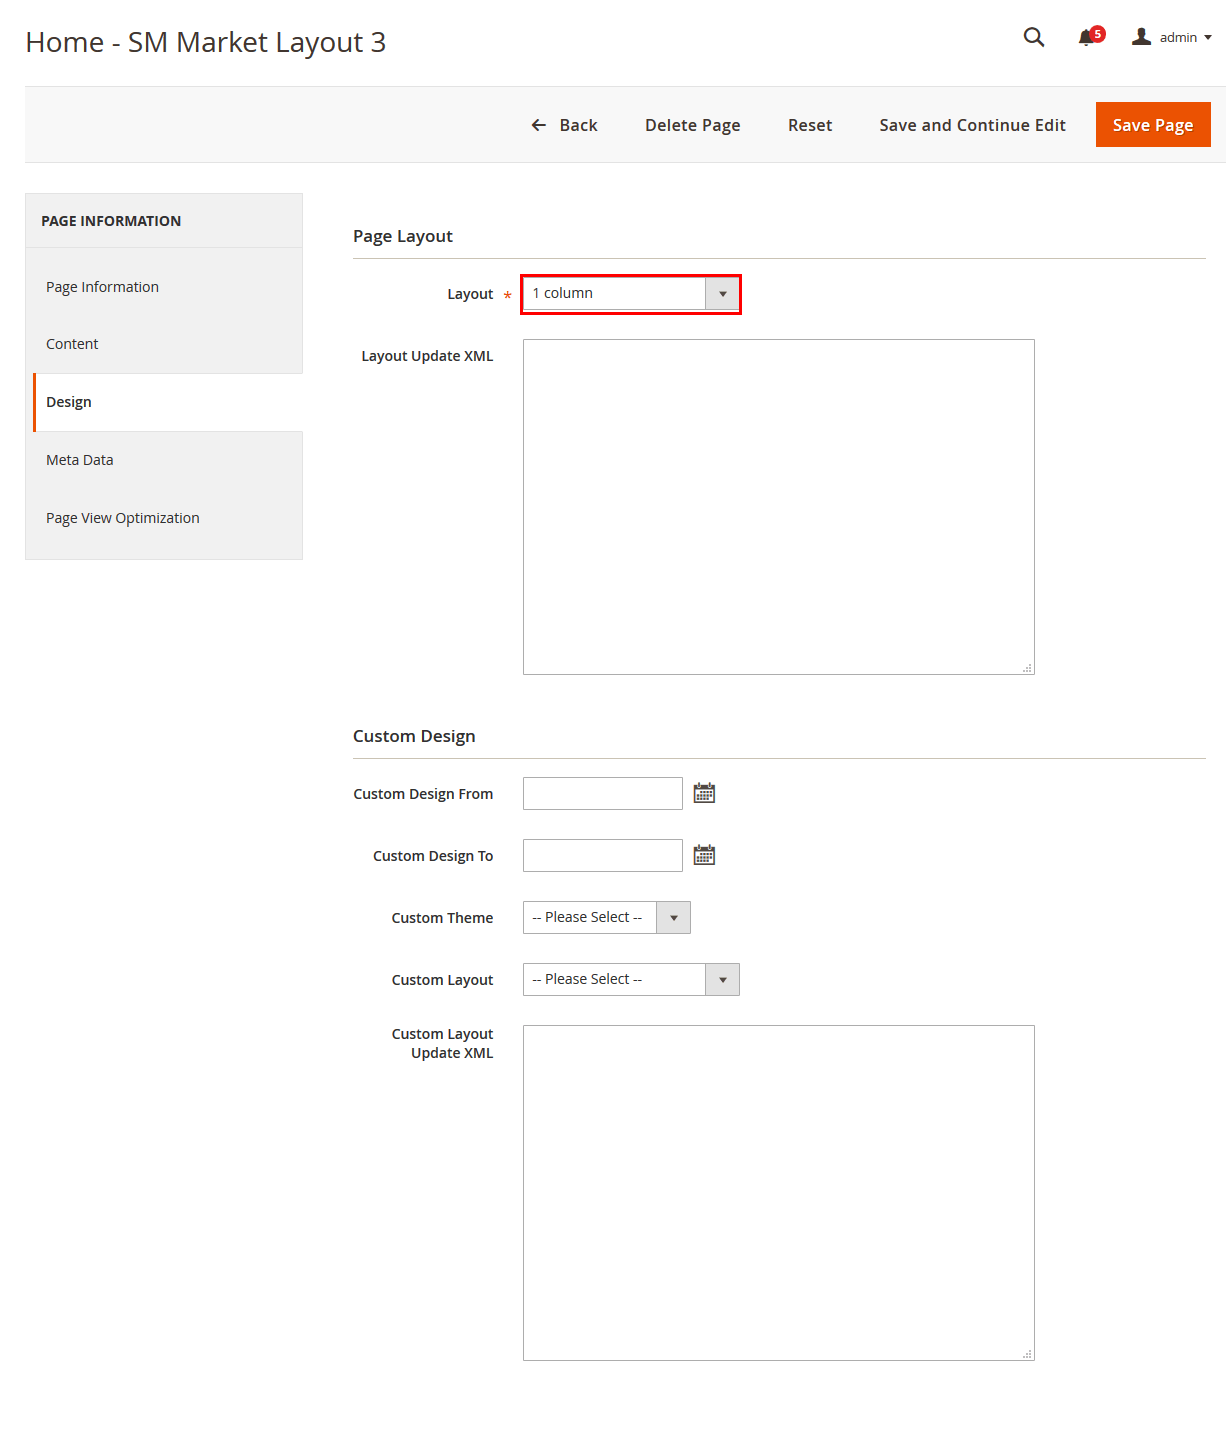Switch to the Content tab
This screenshot has height=1444, width=1227.
coord(72,344)
